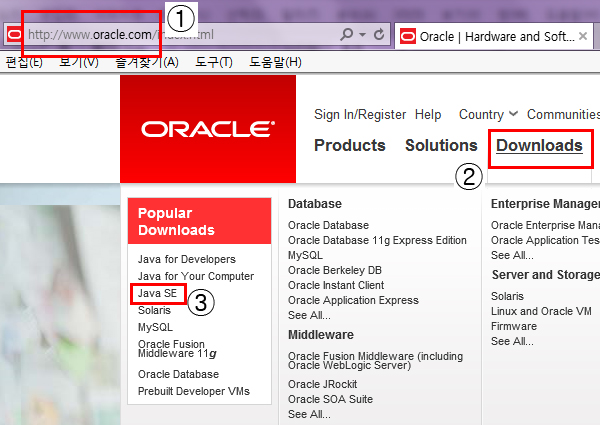The image size is (600, 425).
Task: Open the address bar search dropdown arrow
Action: click(x=362, y=35)
